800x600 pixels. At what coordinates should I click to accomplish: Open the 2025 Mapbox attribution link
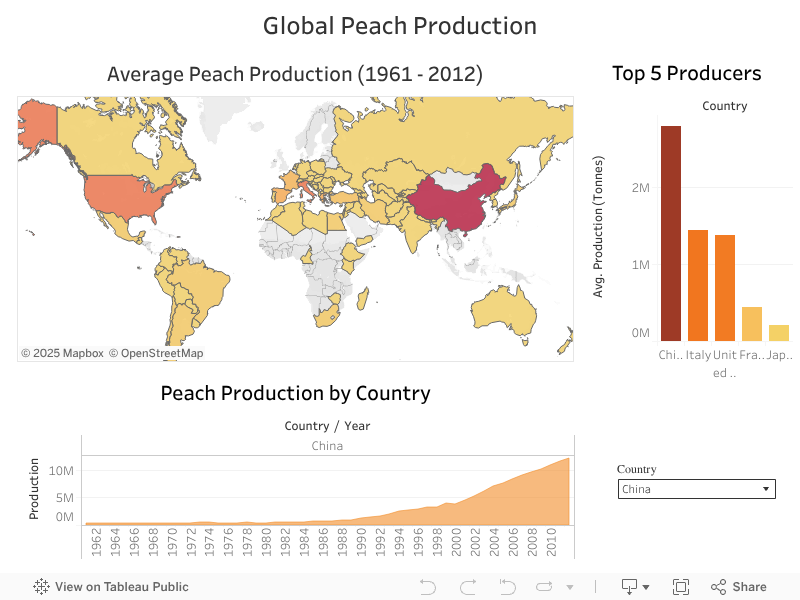coord(64,352)
